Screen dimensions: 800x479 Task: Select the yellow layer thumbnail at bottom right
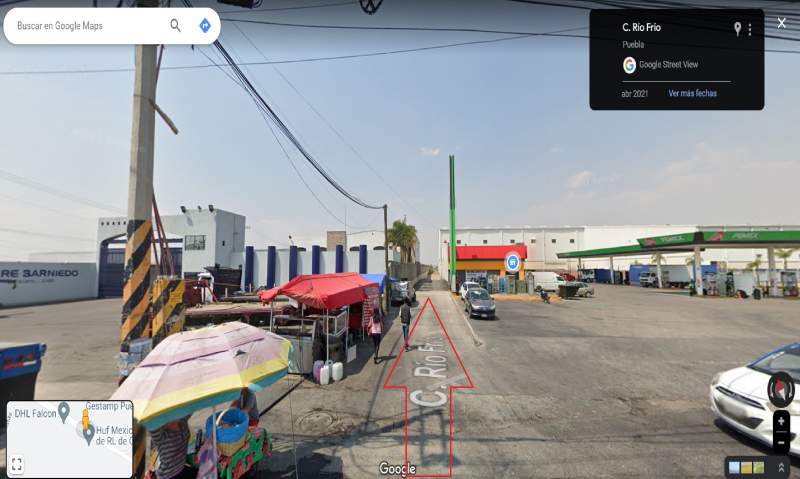click(x=746, y=467)
